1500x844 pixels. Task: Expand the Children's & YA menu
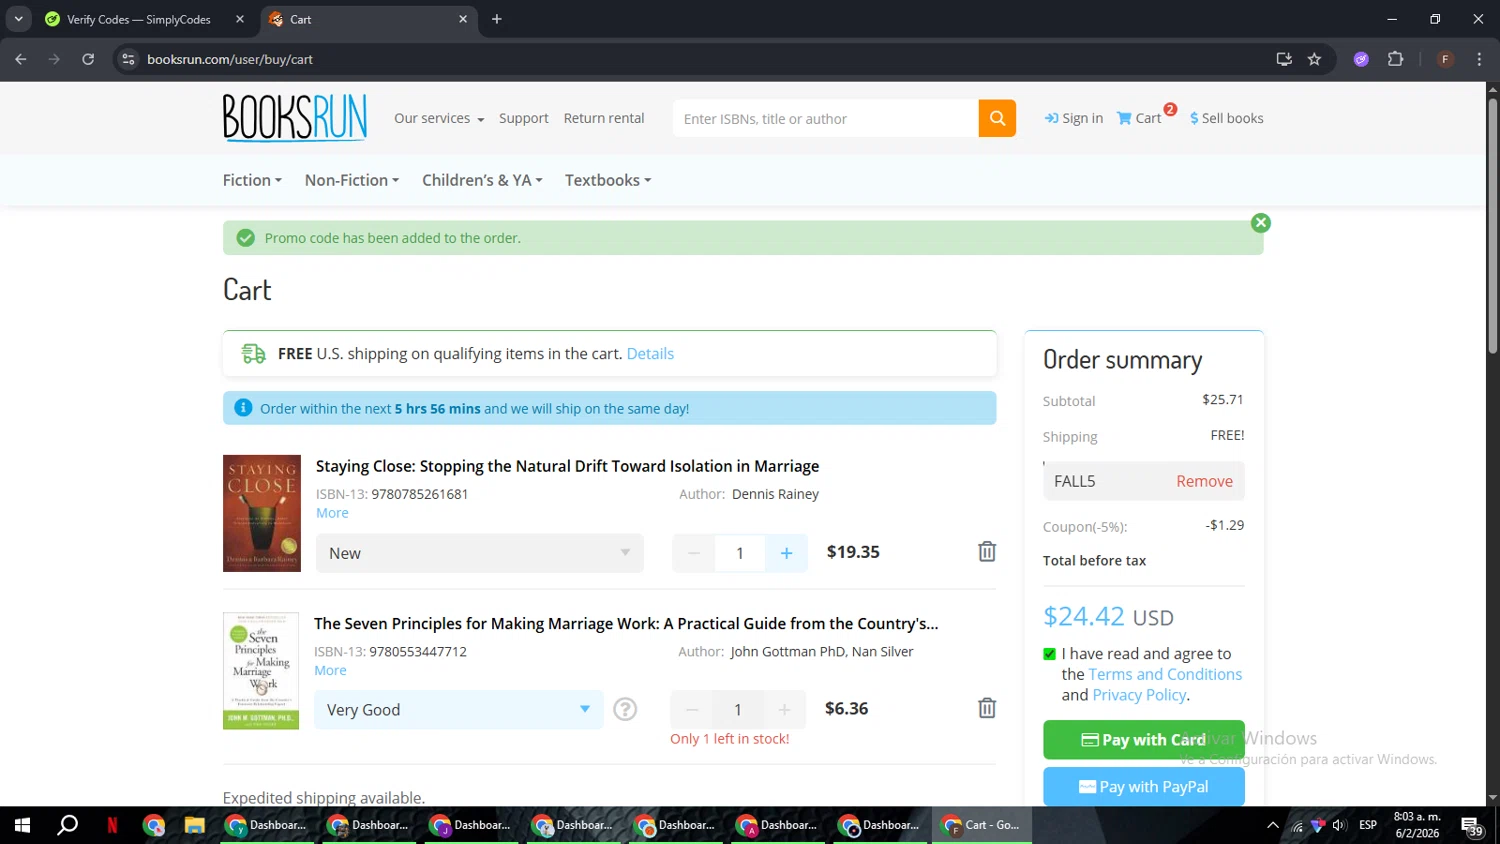tap(482, 180)
